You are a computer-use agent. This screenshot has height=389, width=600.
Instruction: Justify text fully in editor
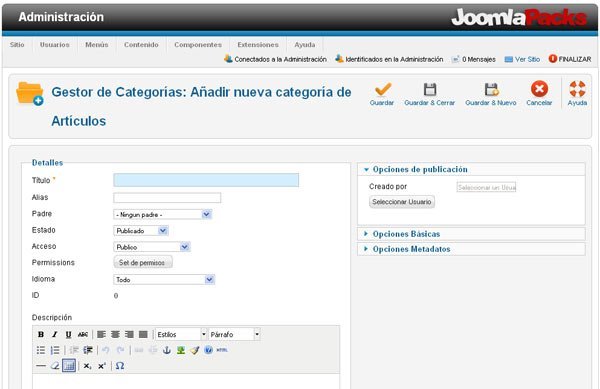coord(143,334)
